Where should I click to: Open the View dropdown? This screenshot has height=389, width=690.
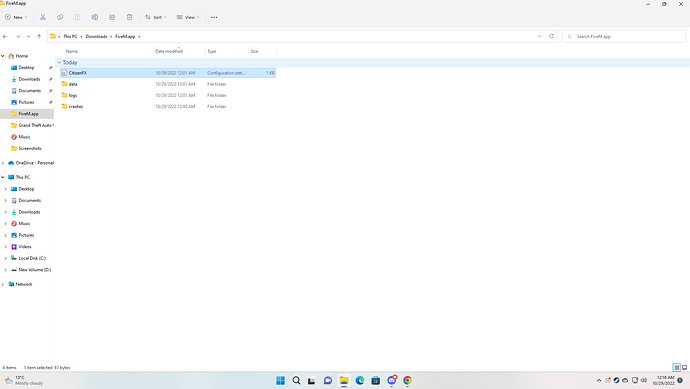point(188,17)
